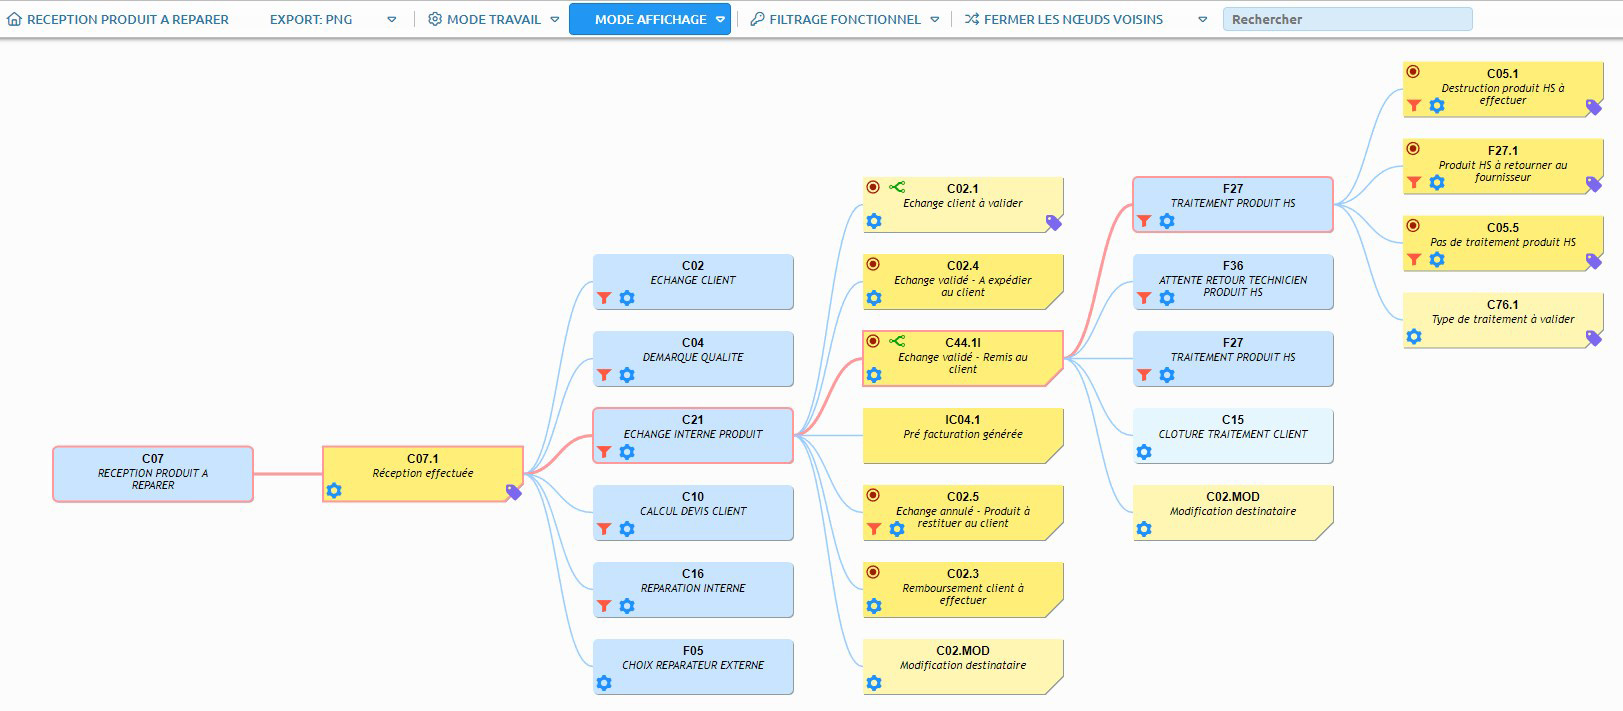This screenshot has height=711, width=1623.
Task: Click the purple tag icon on C05.1
Action: click(1593, 107)
